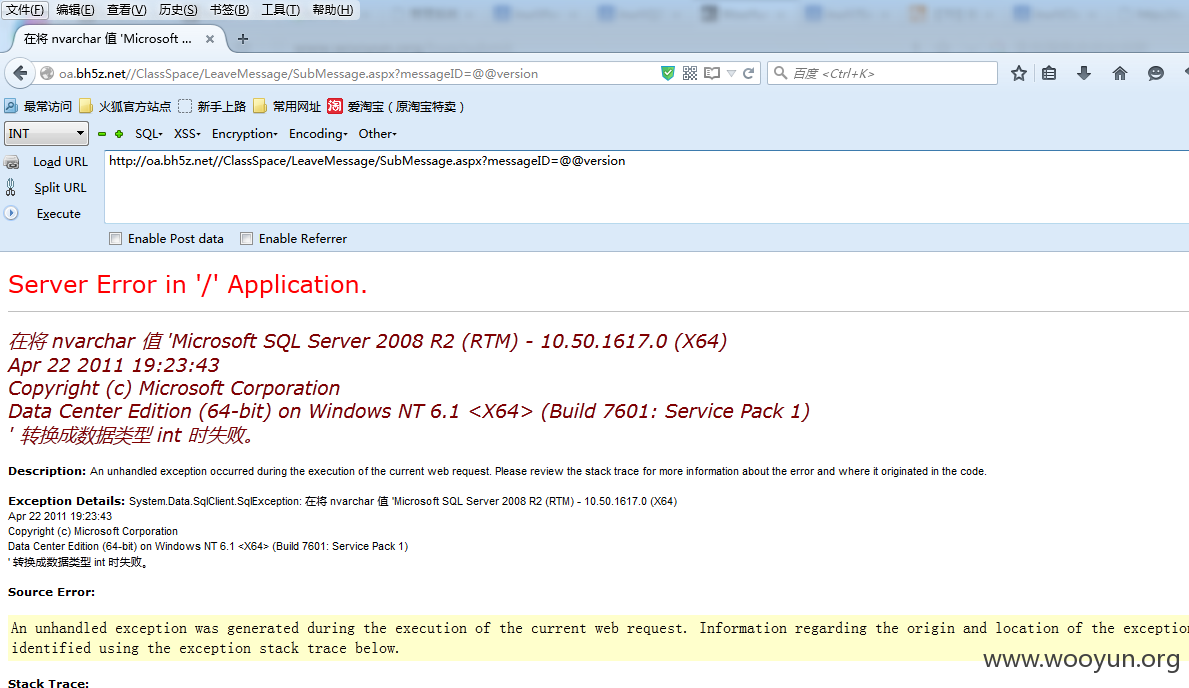Image resolution: width=1189 pixels, height=688 pixels.
Task: Open the QR code icon in address bar
Action: click(x=689, y=73)
